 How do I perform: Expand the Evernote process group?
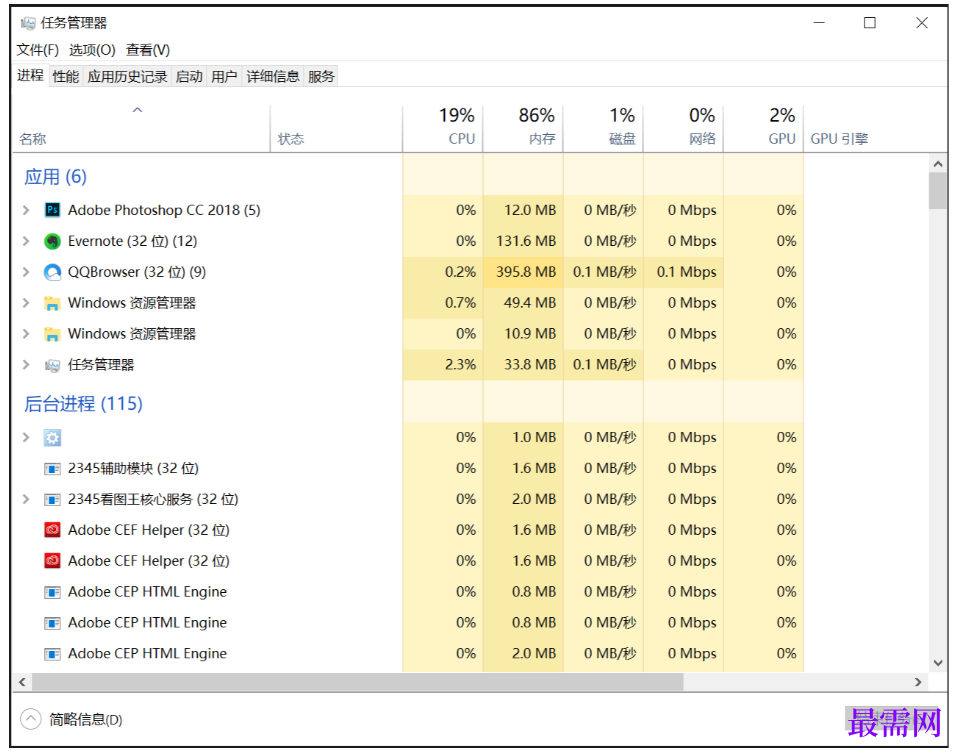click(26, 241)
